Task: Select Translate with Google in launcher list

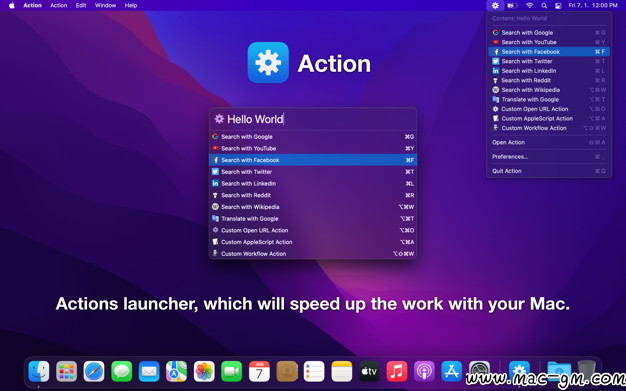Action: (x=313, y=219)
